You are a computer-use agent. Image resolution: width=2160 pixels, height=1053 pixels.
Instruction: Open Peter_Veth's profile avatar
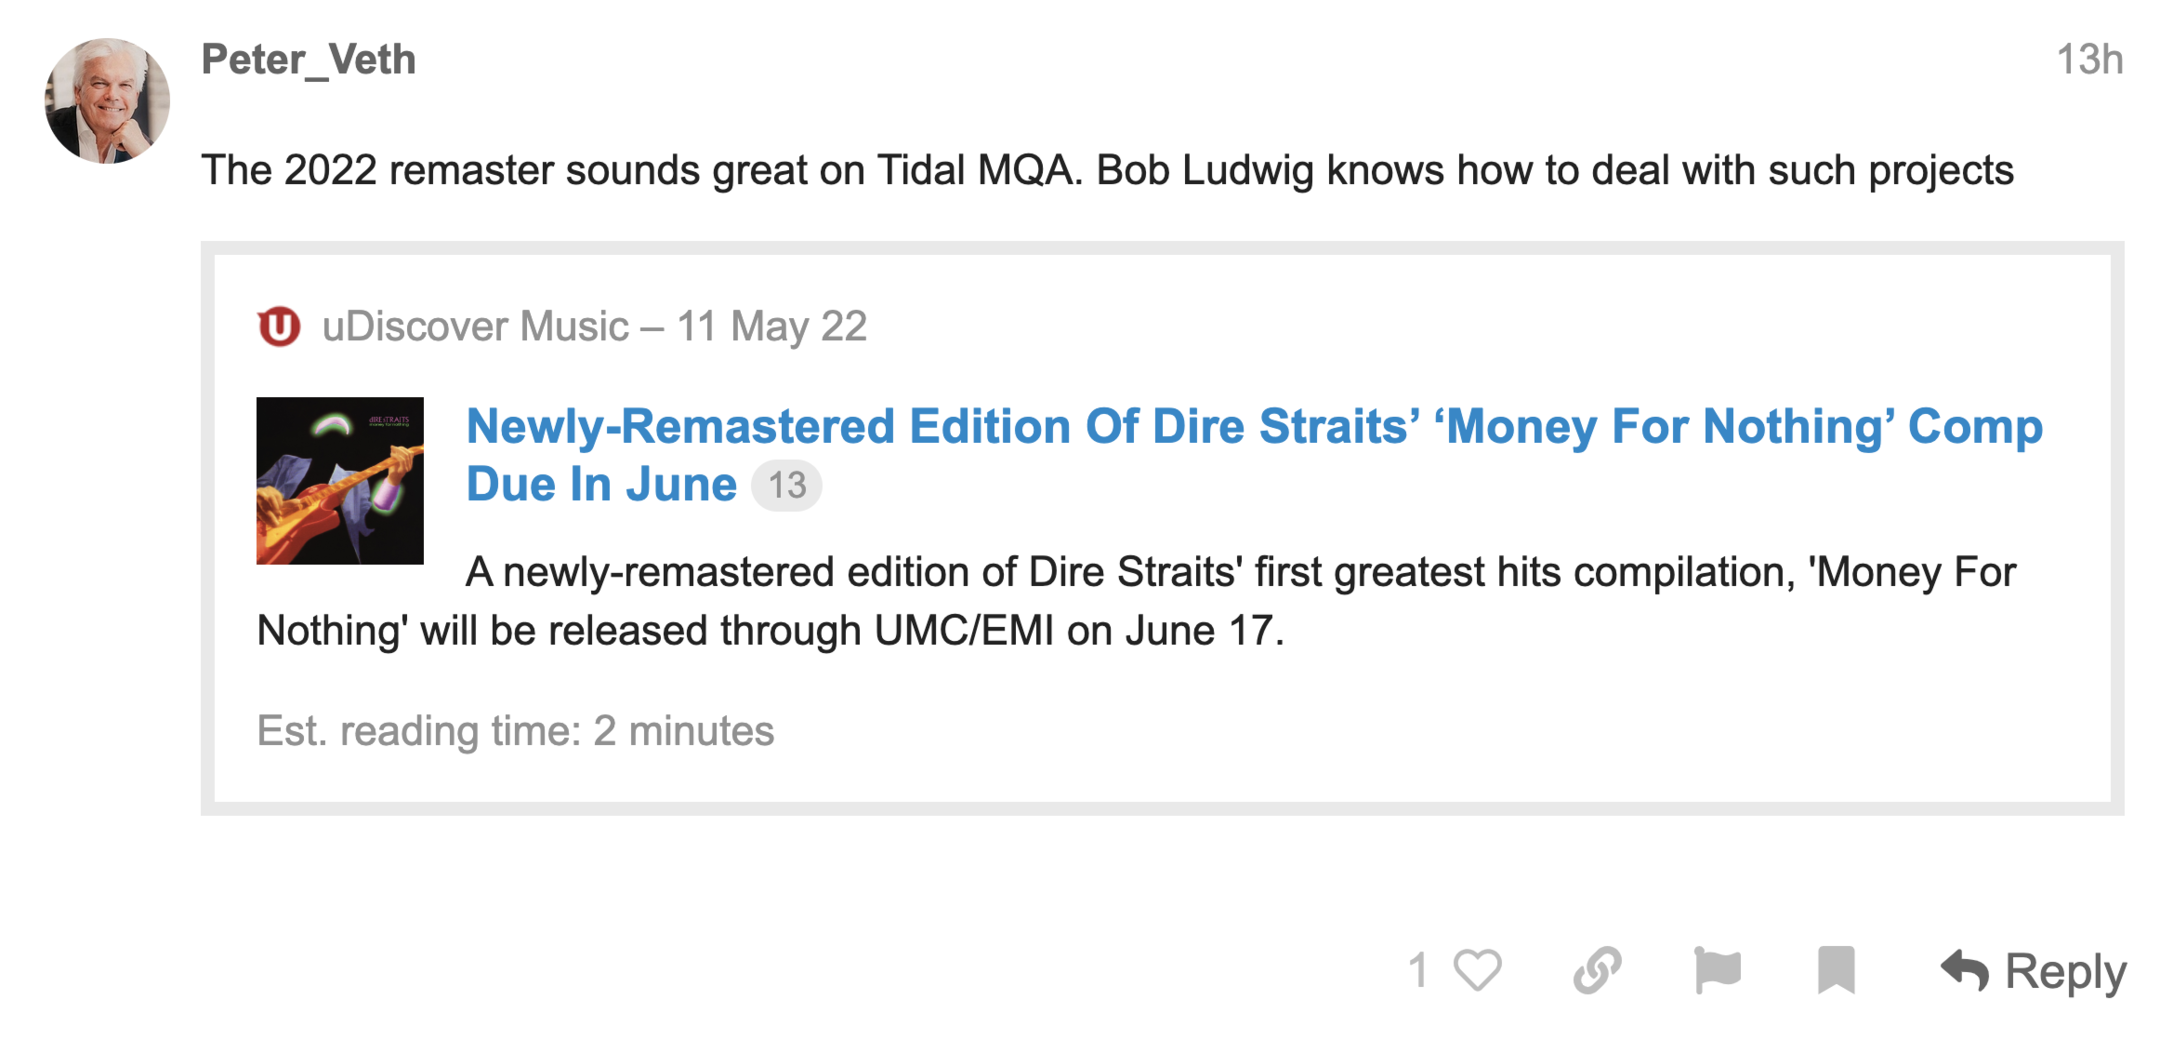coord(107,100)
